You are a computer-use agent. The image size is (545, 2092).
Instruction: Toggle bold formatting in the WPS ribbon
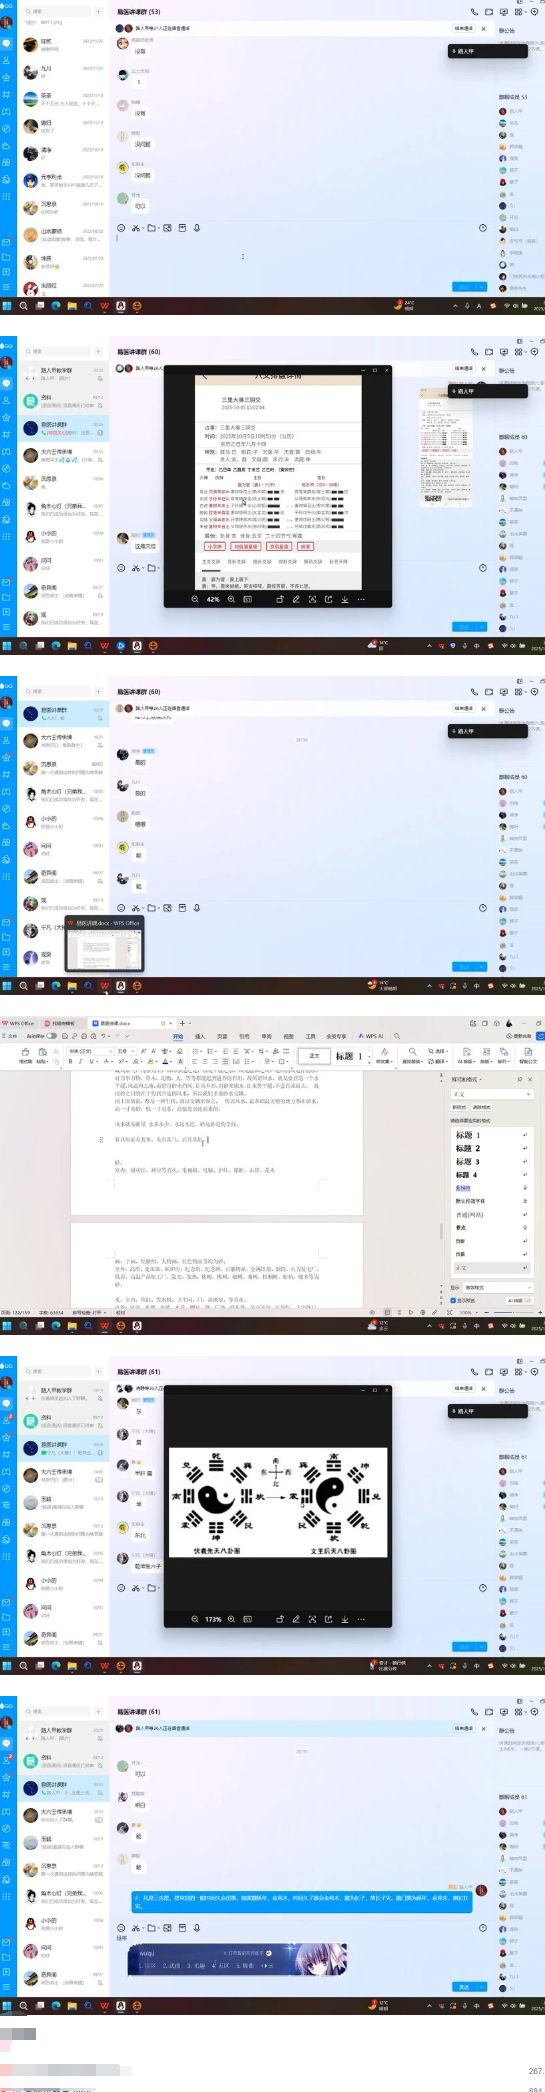coord(70,1061)
